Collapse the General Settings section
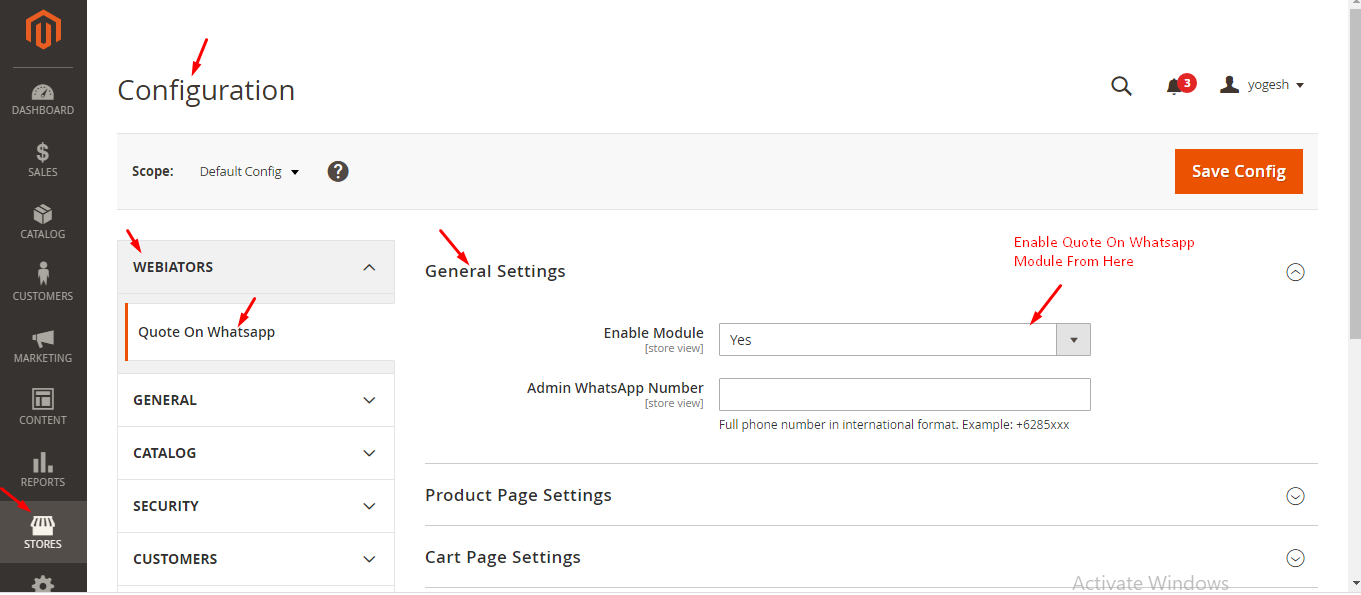 pos(1295,272)
